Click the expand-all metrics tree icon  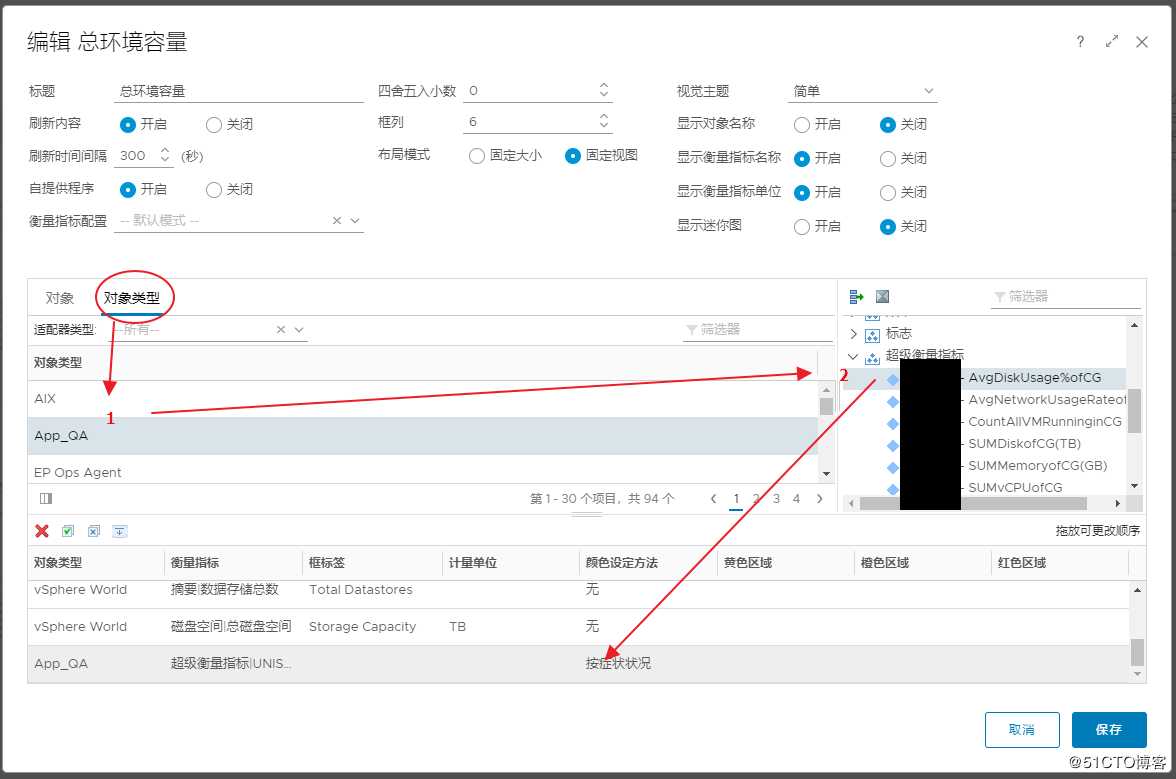[856, 297]
